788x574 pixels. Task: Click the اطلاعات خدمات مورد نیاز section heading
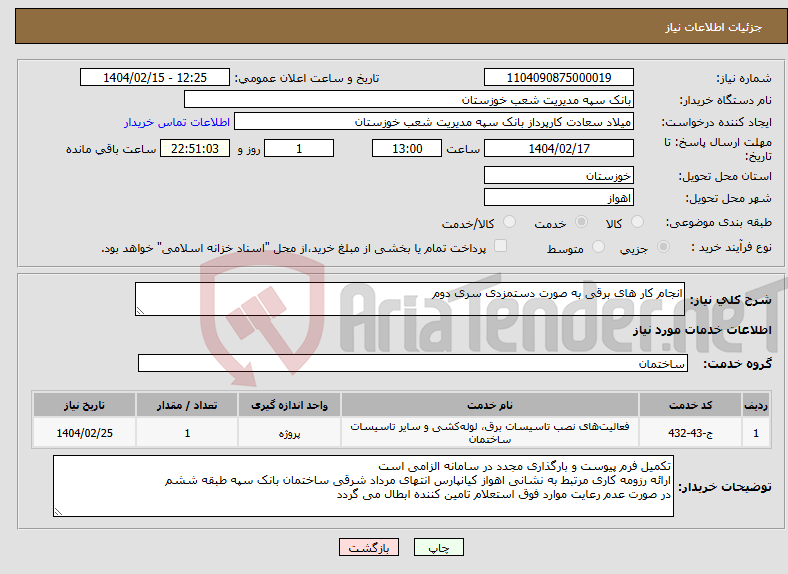(702, 330)
